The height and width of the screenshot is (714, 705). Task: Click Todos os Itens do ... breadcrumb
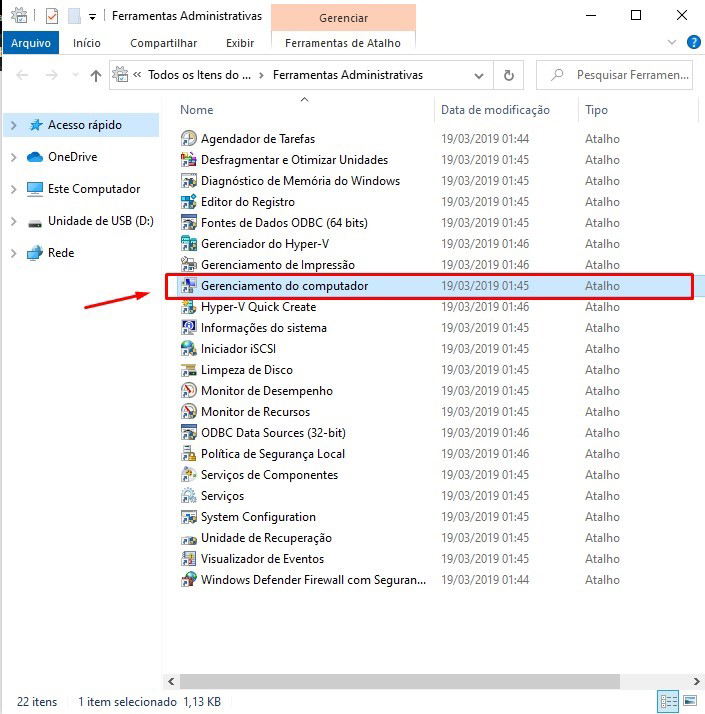point(199,75)
